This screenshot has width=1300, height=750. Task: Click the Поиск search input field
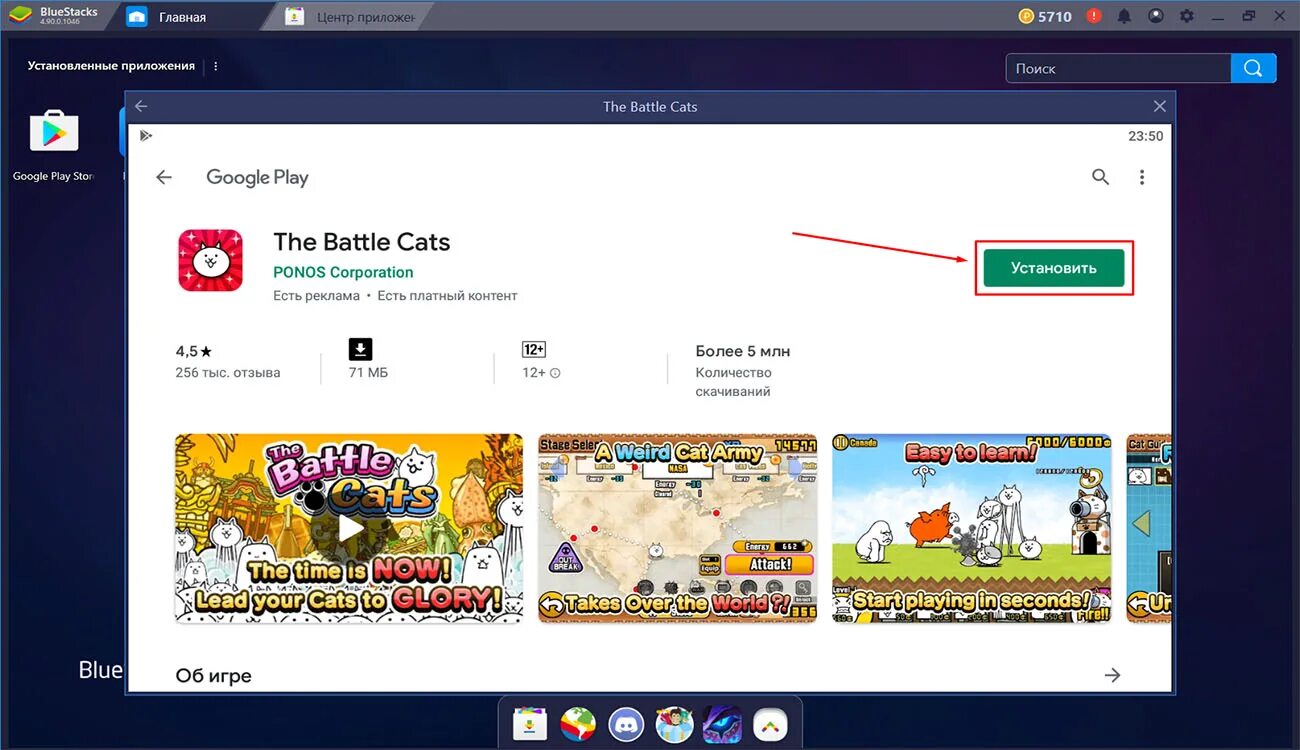tap(1118, 68)
